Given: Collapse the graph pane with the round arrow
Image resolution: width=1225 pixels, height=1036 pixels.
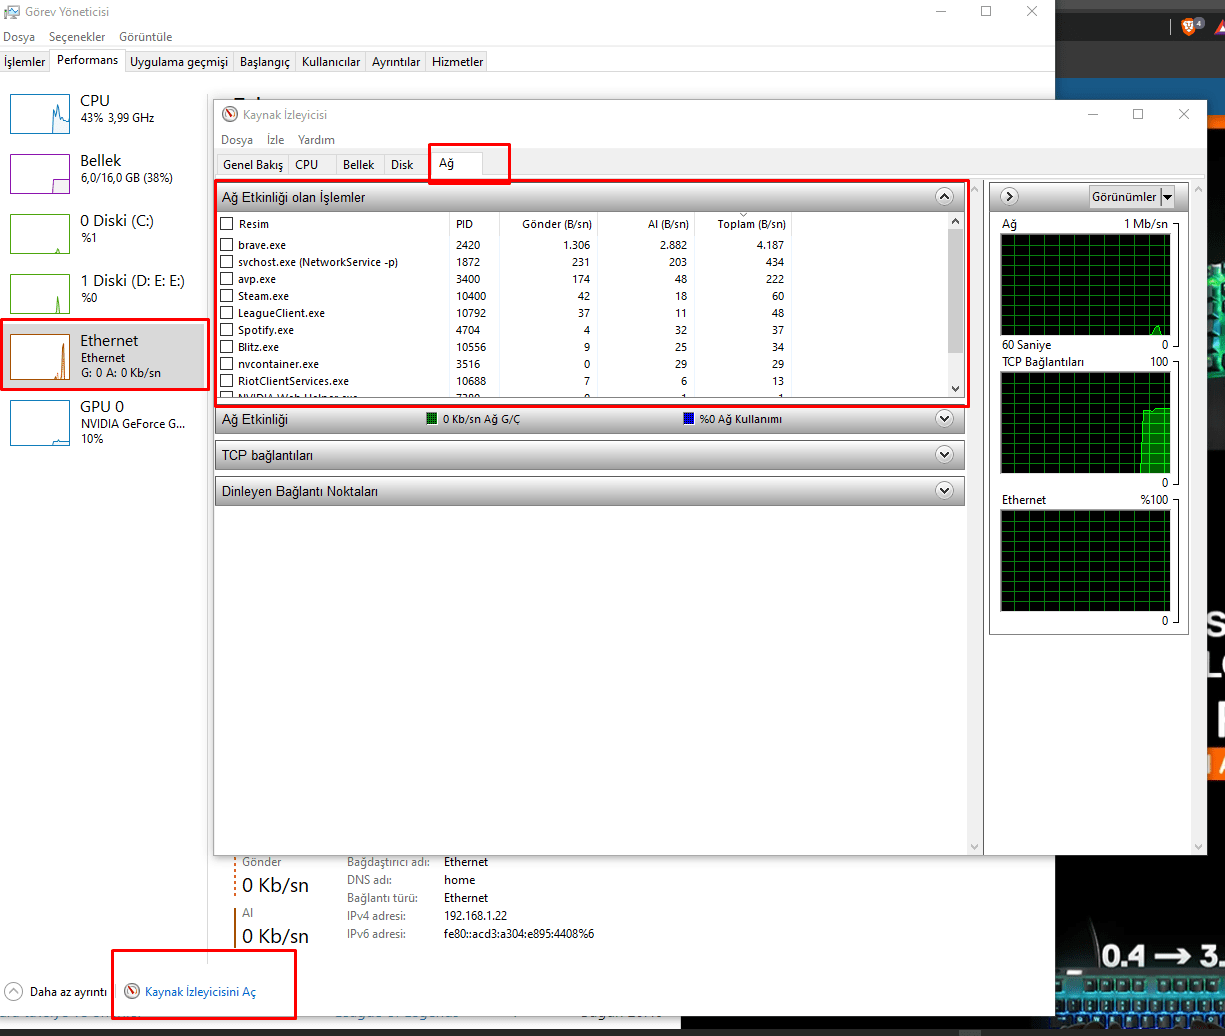Looking at the screenshot, I should coord(1009,197).
